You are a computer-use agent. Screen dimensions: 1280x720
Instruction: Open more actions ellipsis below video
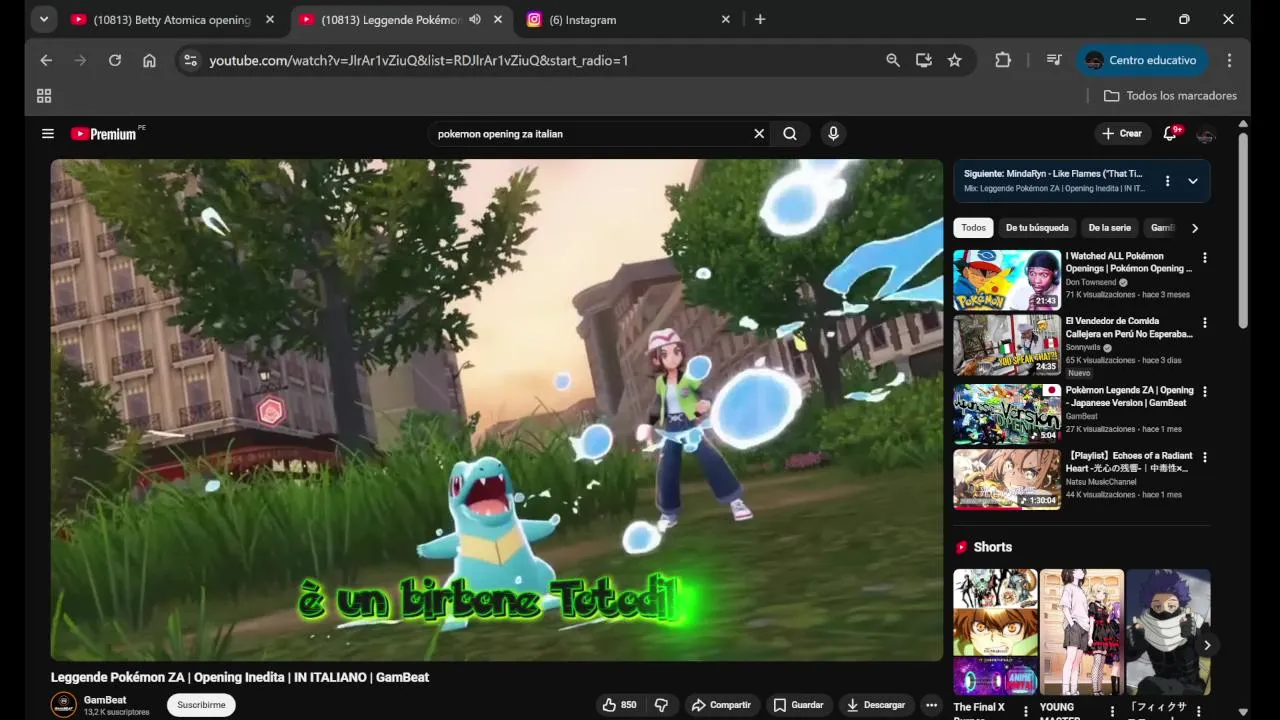click(x=932, y=705)
